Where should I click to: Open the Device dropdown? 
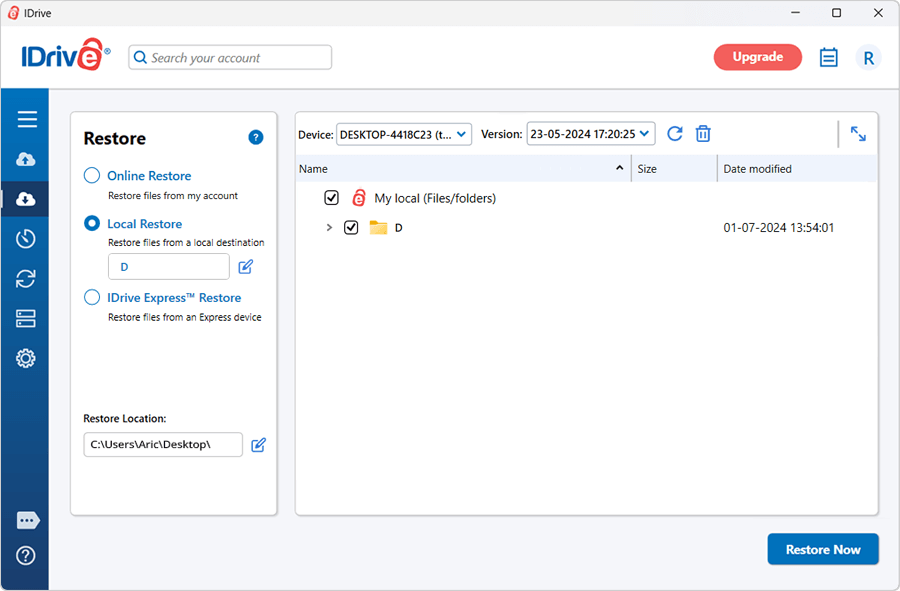click(404, 134)
